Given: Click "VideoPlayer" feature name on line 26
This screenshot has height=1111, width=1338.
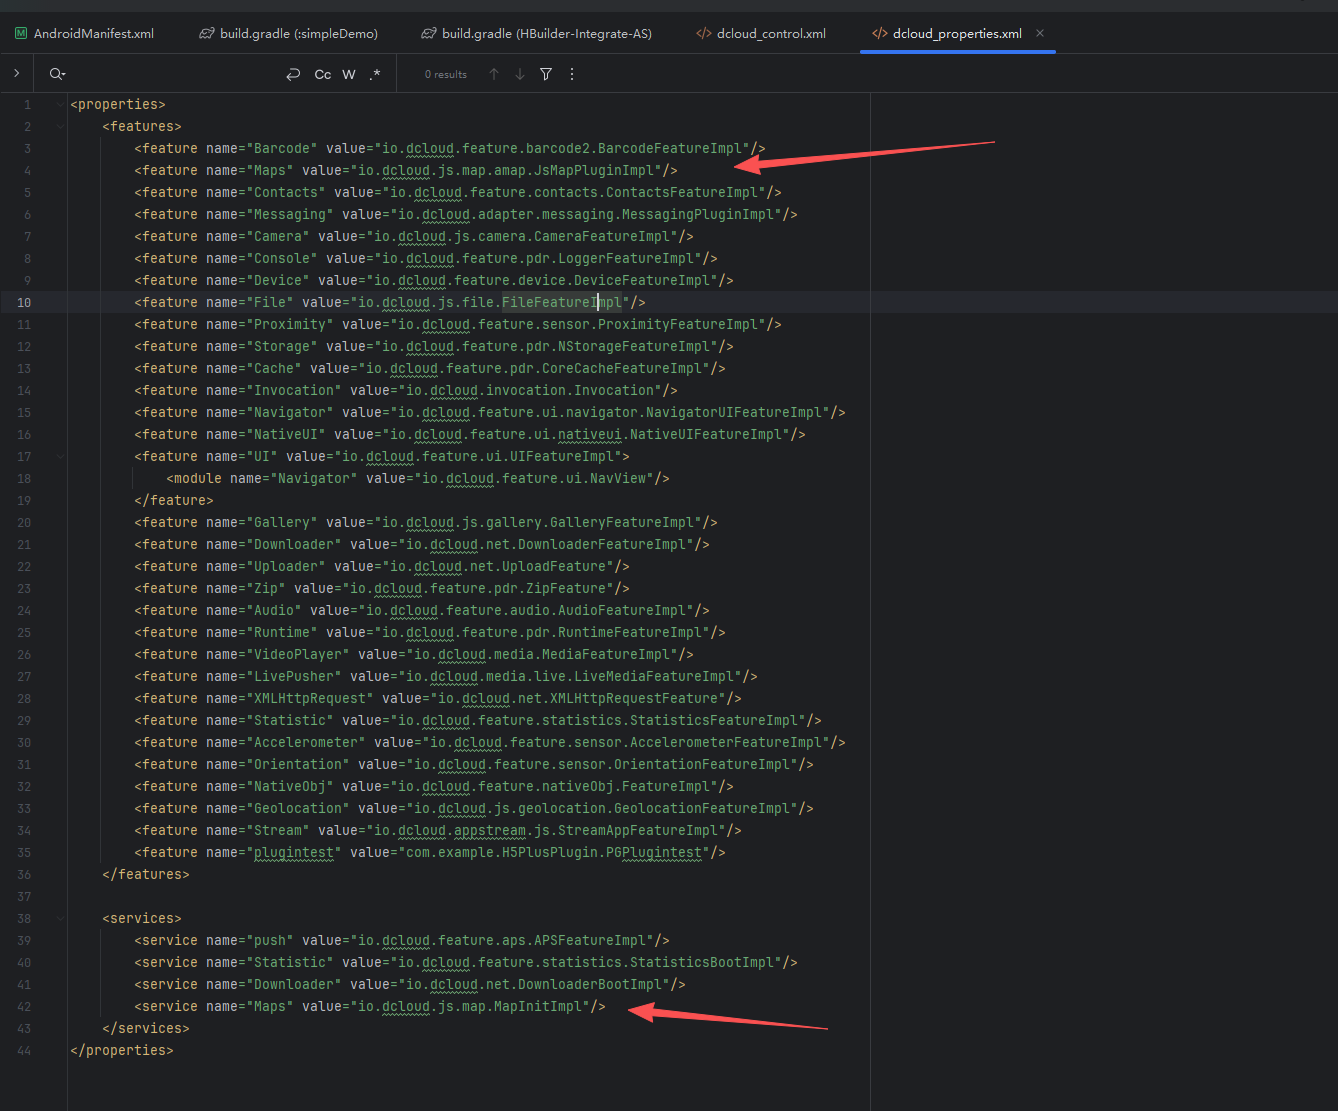Looking at the screenshot, I should [298, 654].
